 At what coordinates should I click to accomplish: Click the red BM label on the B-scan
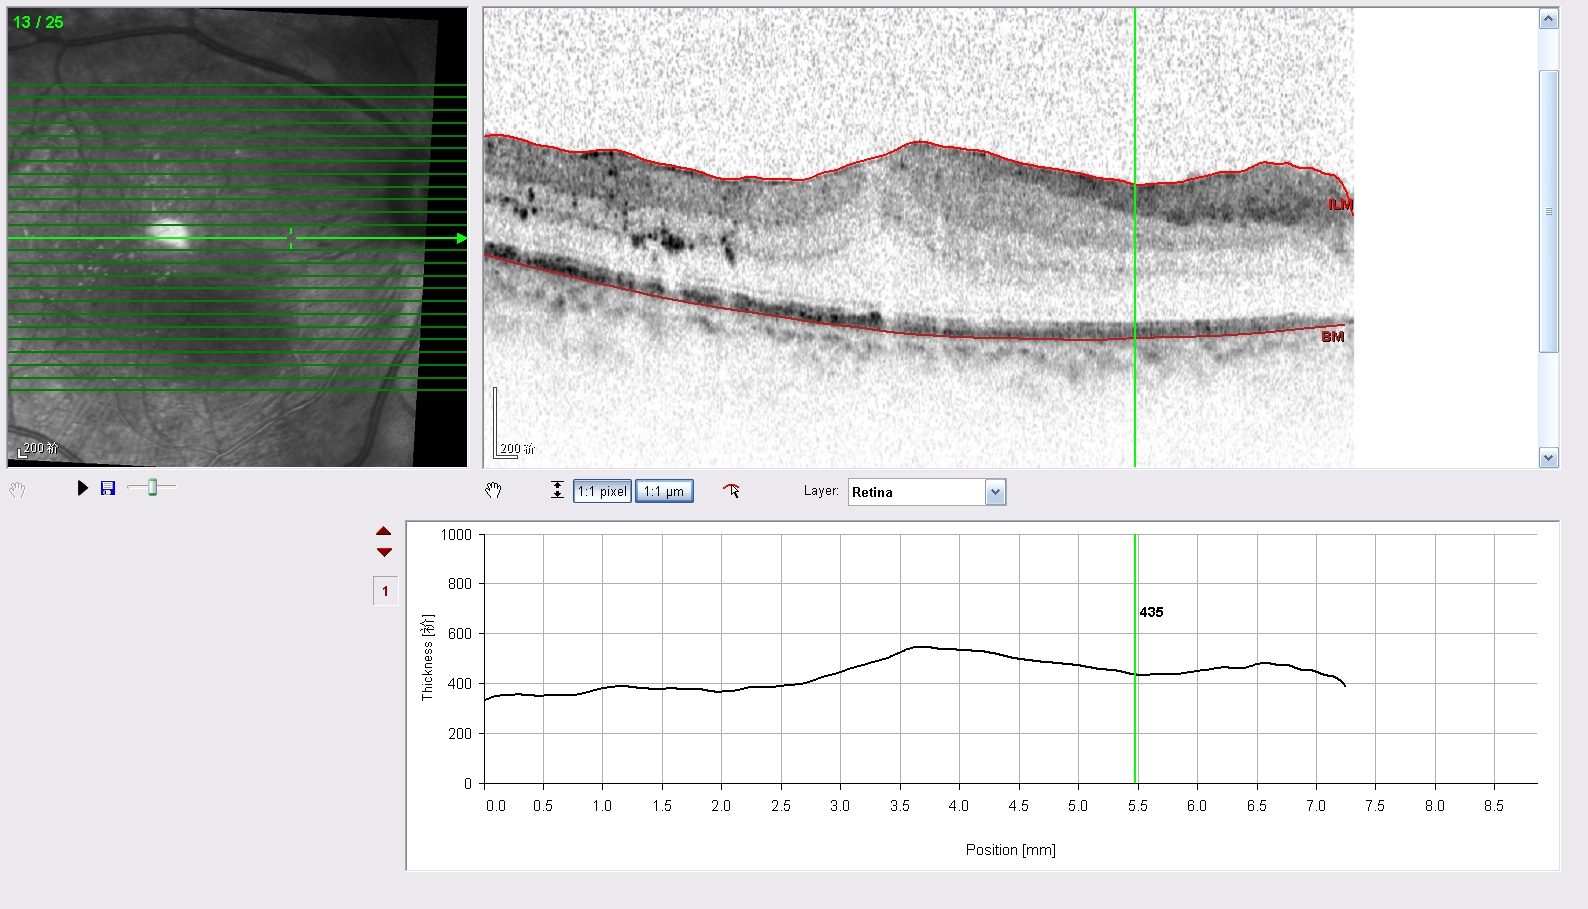coord(1333,337)
